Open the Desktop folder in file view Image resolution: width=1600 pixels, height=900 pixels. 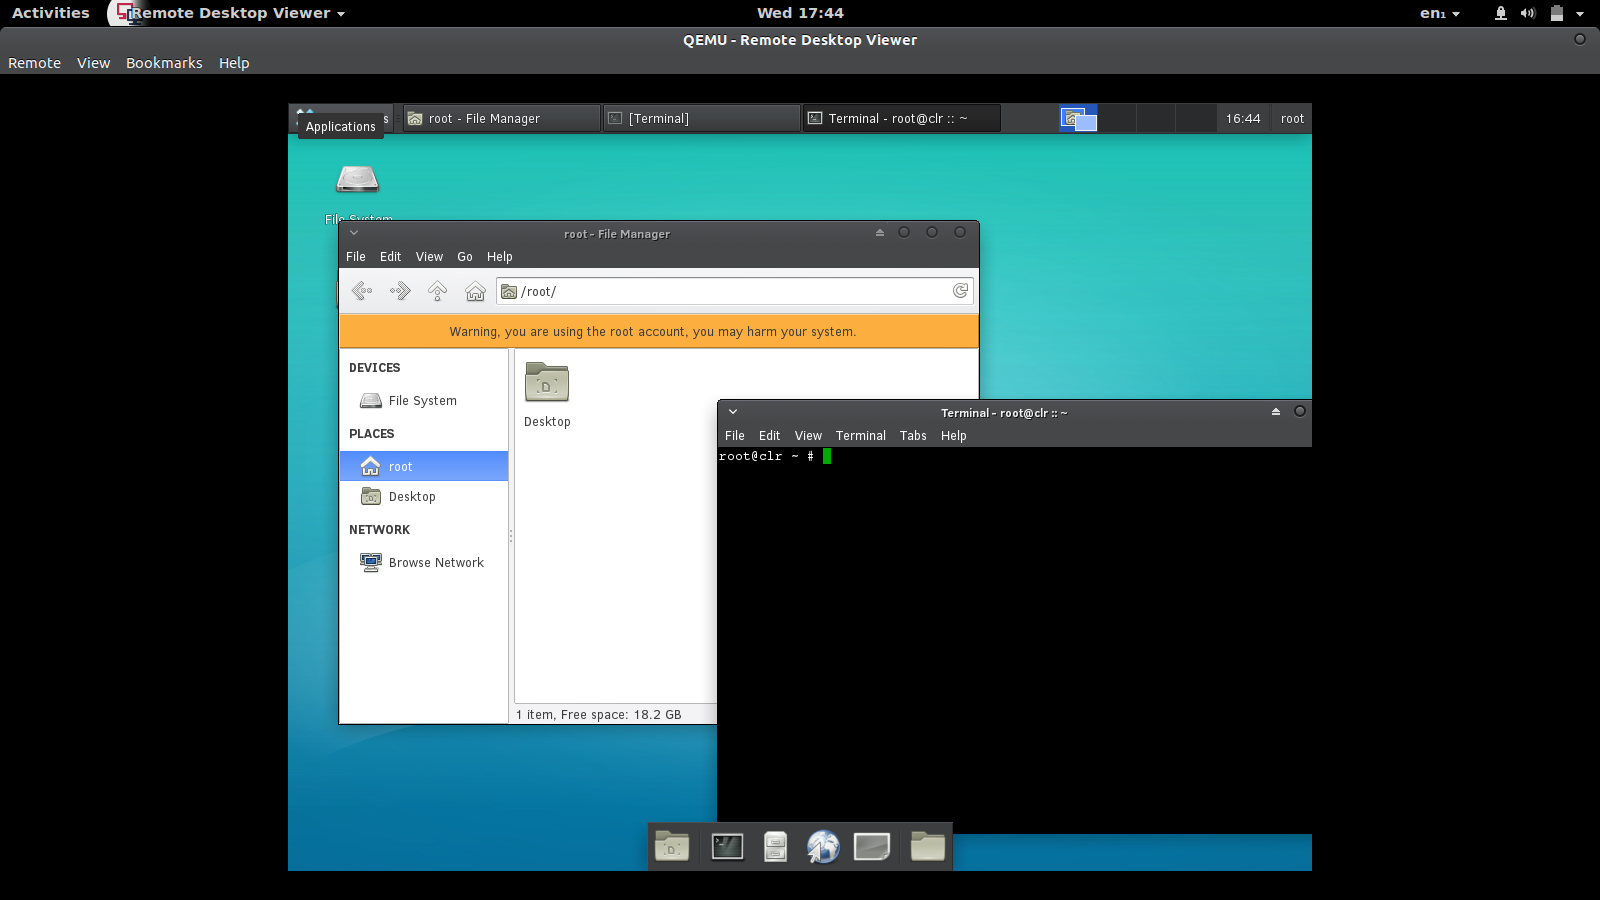coord(547,395)
